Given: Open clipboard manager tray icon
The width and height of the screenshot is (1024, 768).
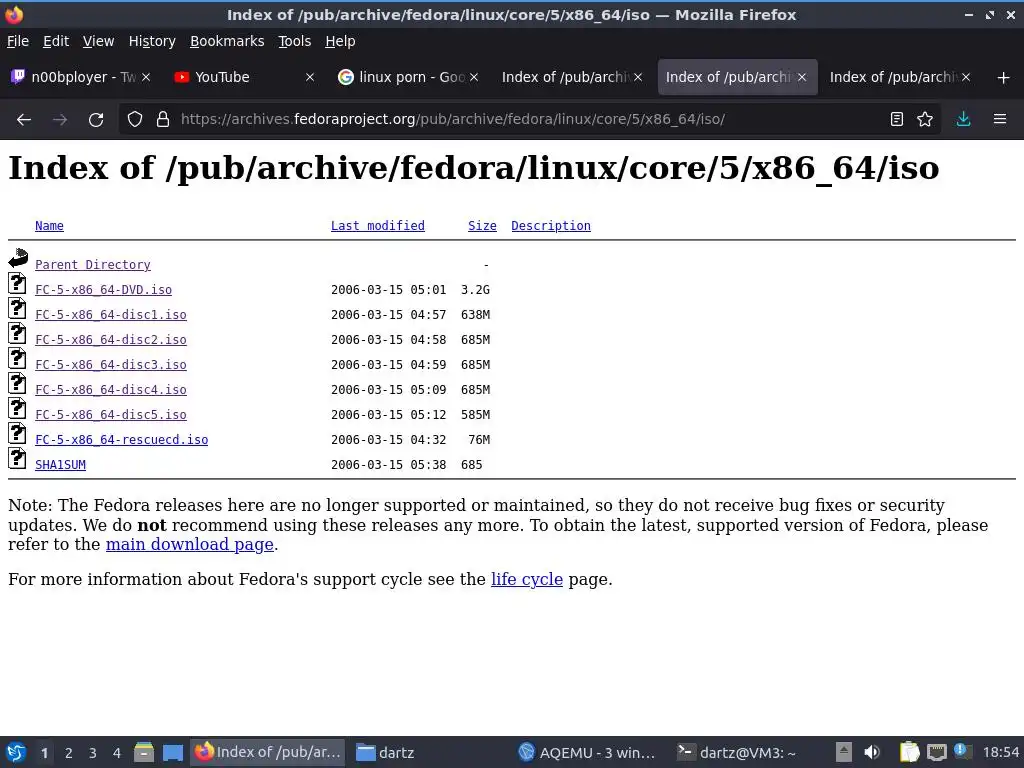Looking at the screenshot, I should (909, 753).
